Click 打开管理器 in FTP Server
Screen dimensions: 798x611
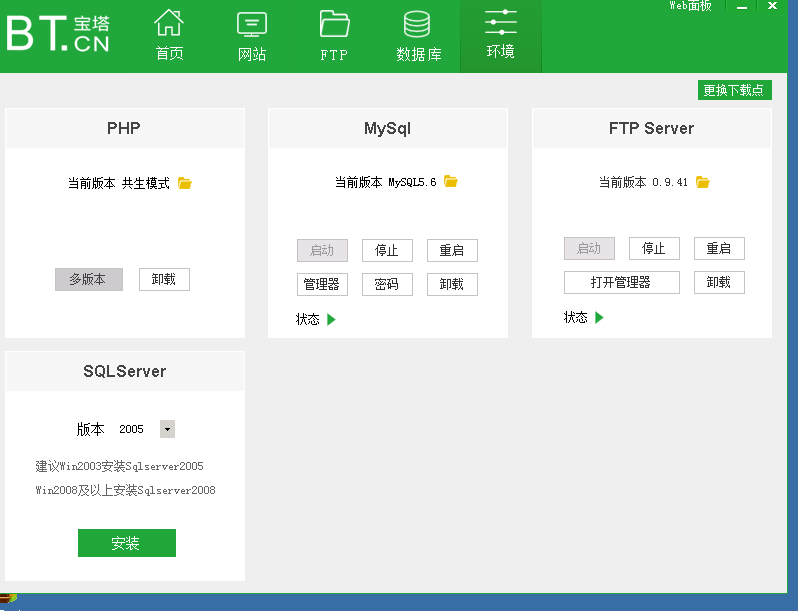[622, 282]
